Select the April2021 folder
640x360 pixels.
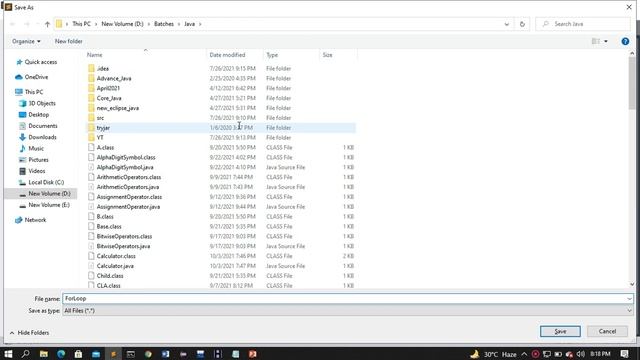tap(108, 88)
